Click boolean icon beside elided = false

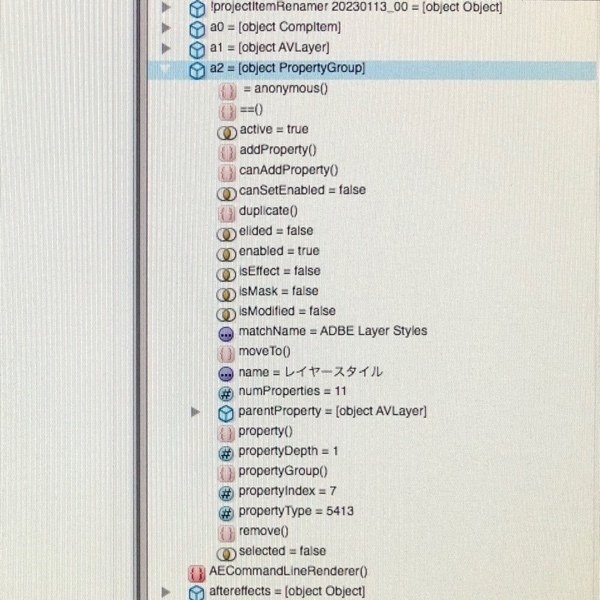click(227, 234)
